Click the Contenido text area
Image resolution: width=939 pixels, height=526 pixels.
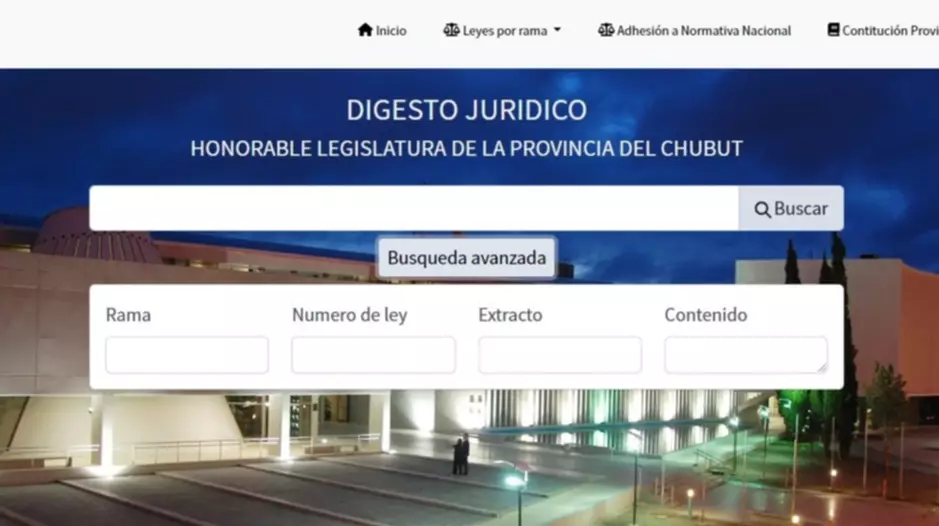746,355
